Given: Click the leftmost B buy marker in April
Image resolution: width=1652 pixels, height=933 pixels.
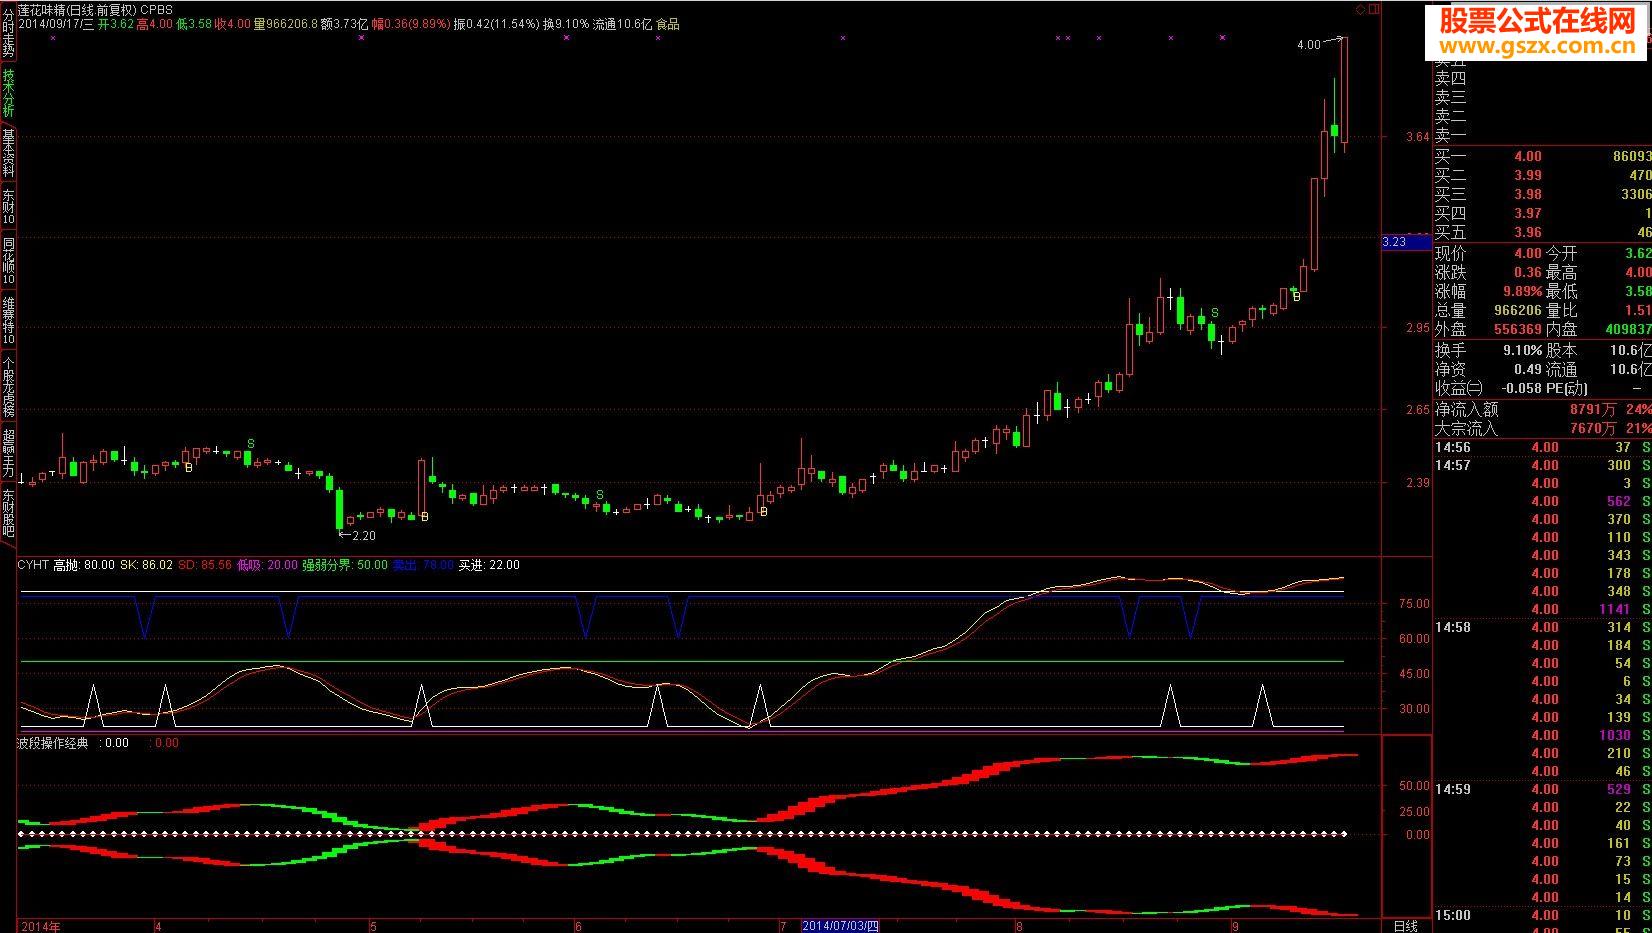Looking at the screenshot, I should point(188,467).
